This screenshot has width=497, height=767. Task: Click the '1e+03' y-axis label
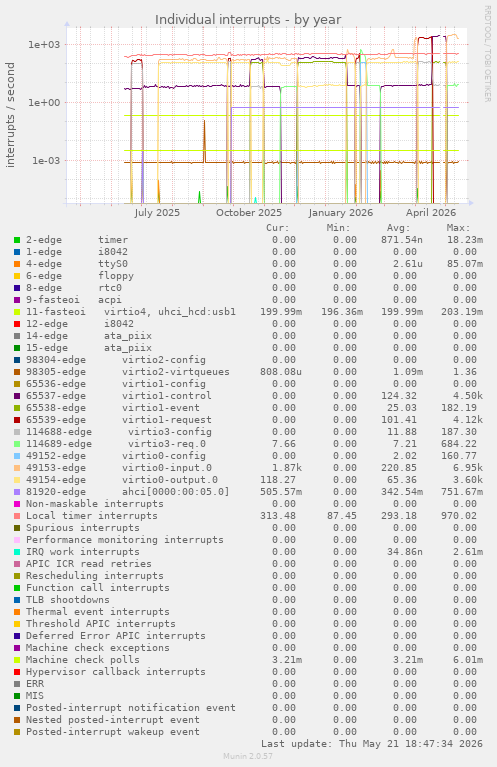click(44, 45)
